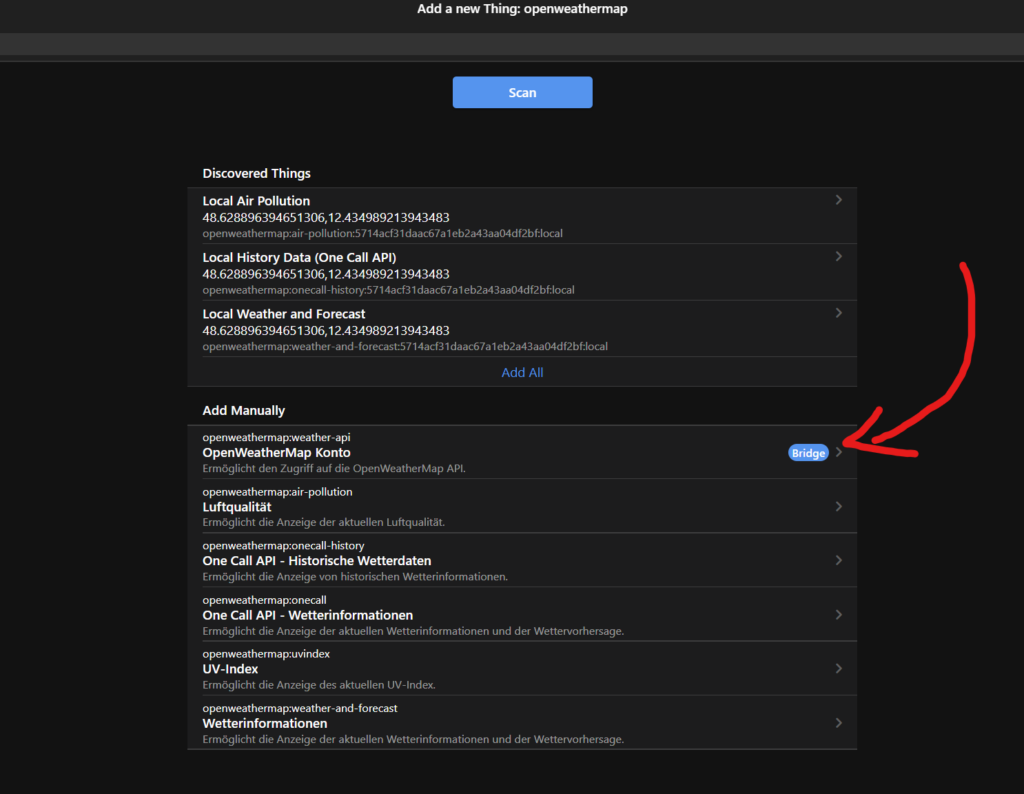Open chevron for Wetterinformationen forecast row
Screen dimensions: 1024x794
839,723
